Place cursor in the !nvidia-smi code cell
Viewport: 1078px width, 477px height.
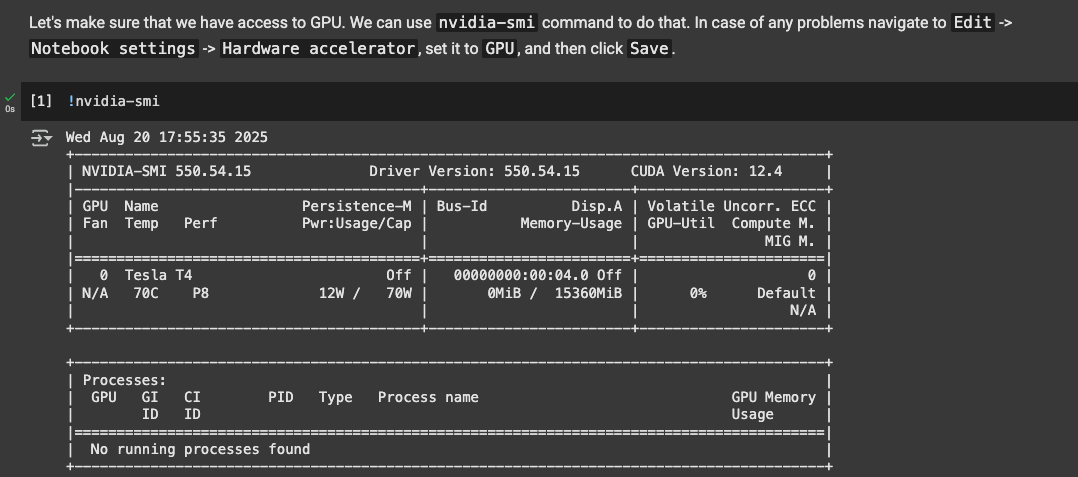549,102
